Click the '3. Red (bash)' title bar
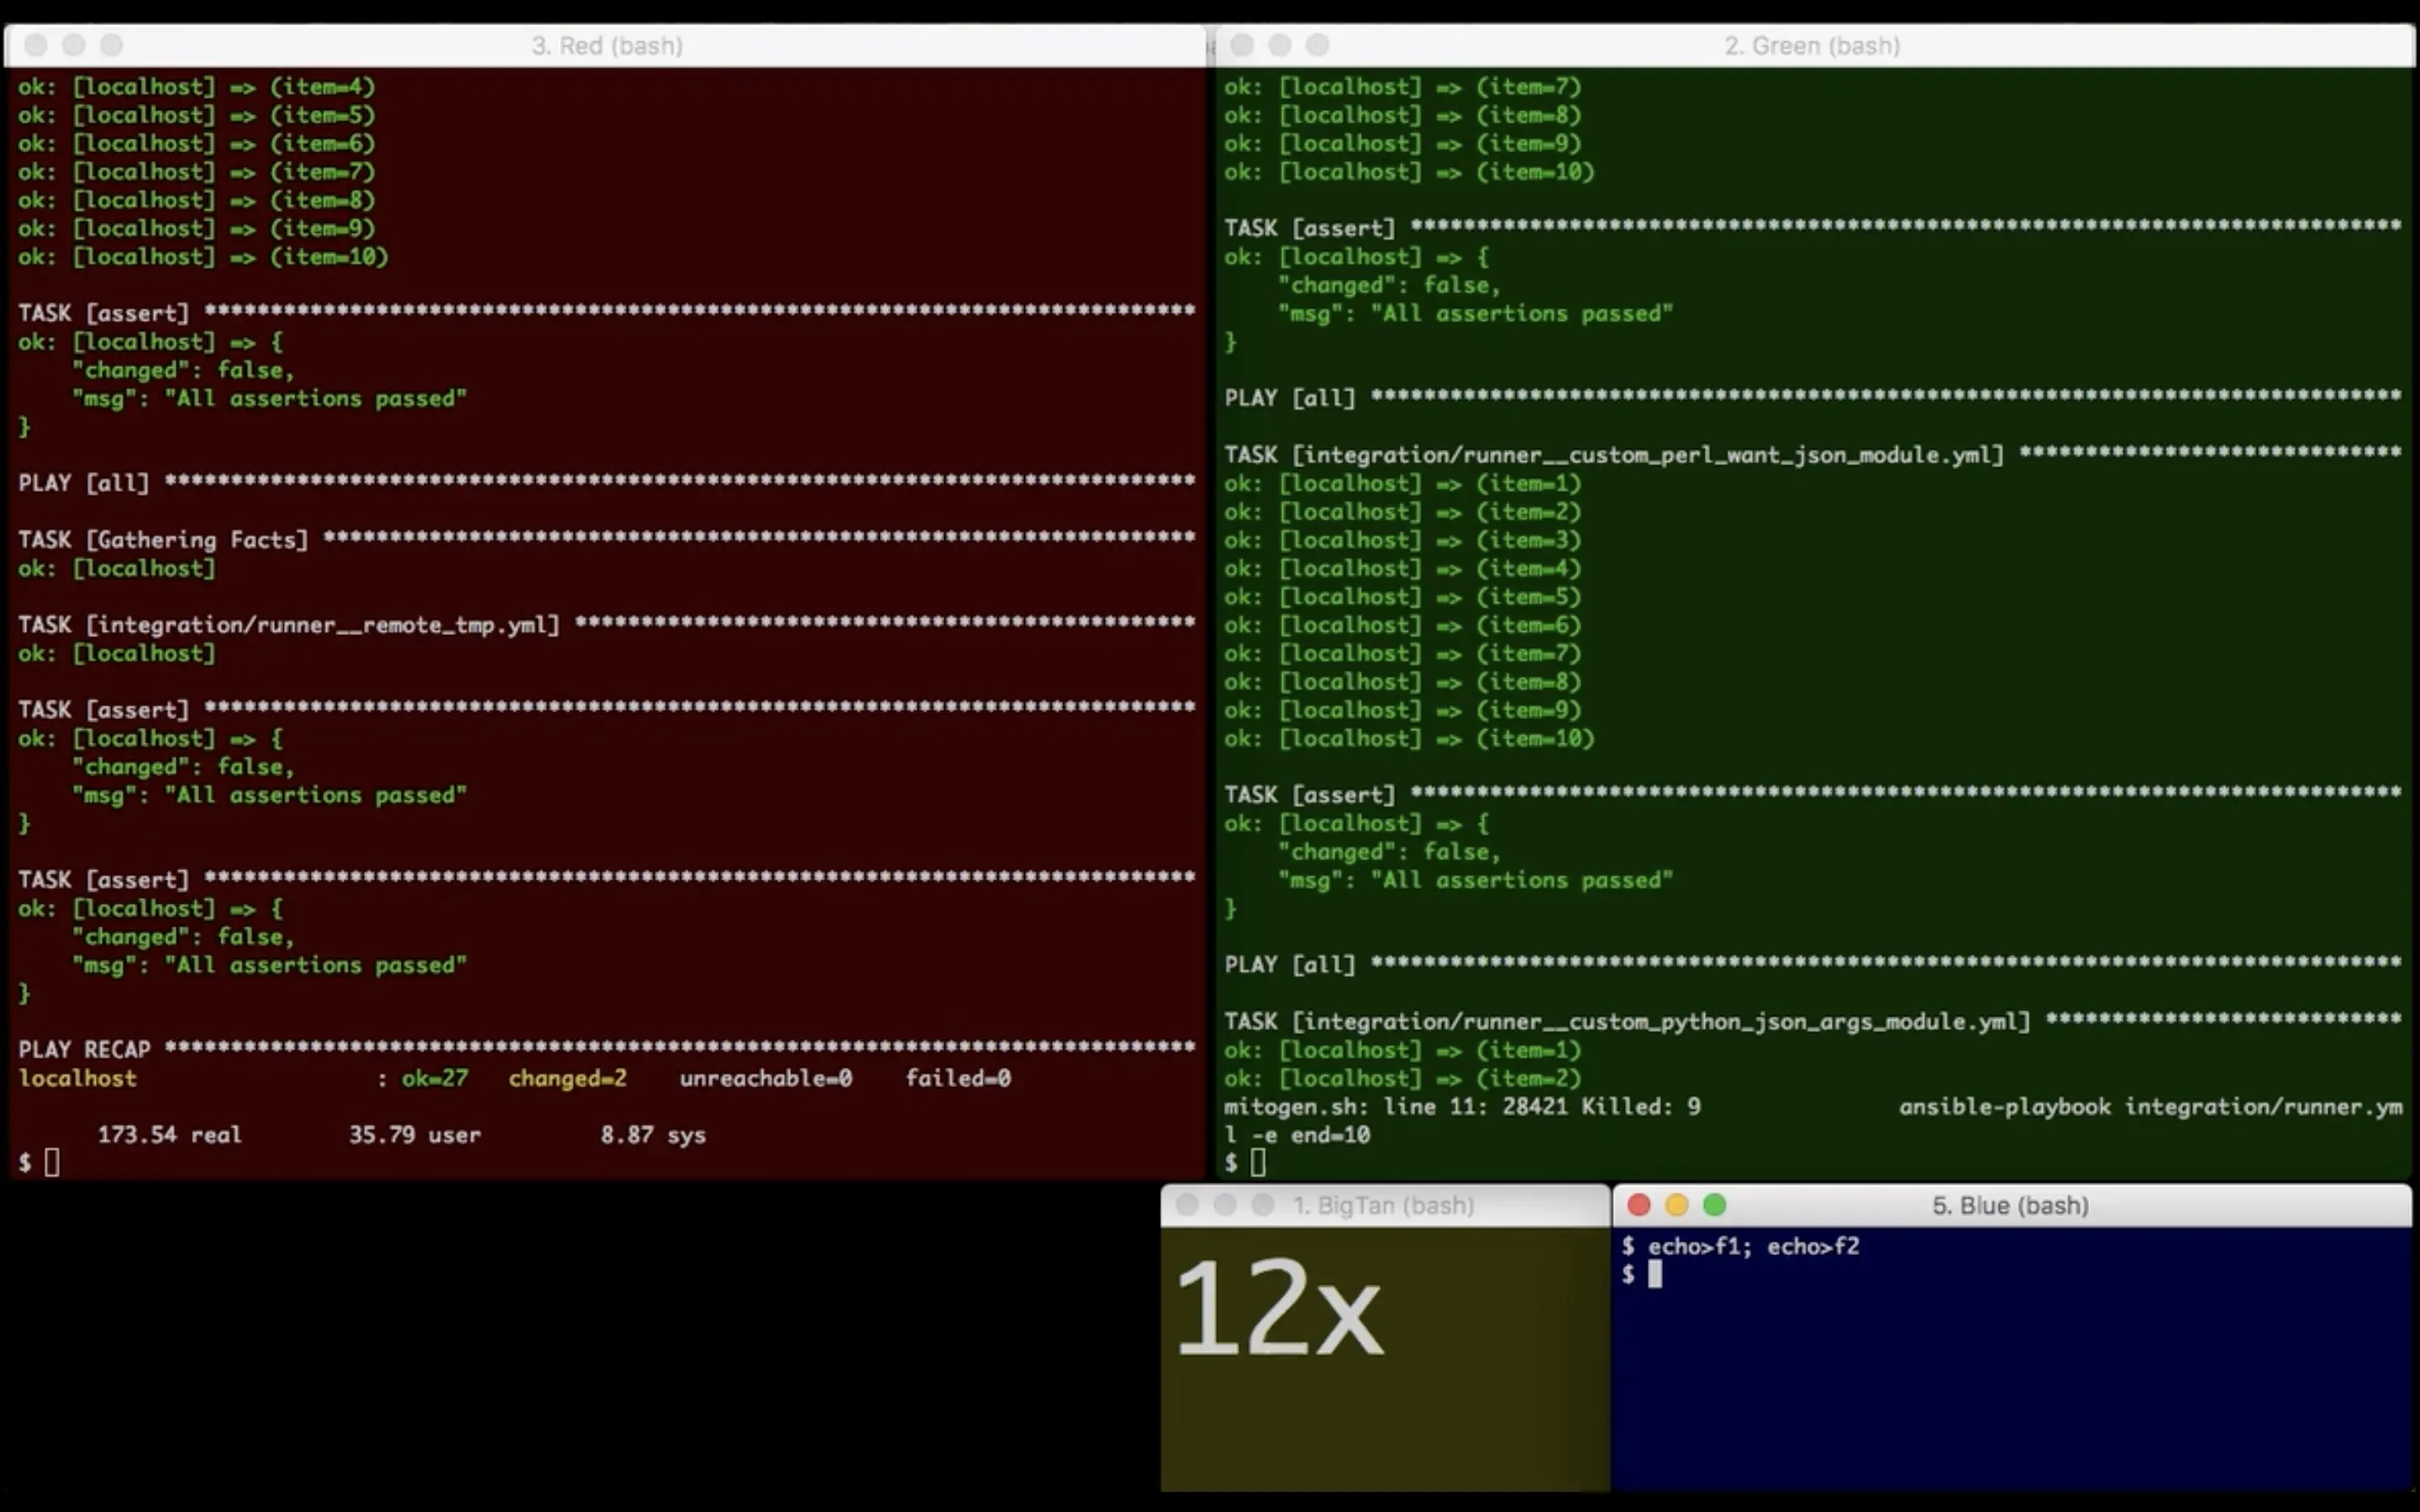Image resolution: width=2420 pixels, height=1512 pixels. coord(607,45)
